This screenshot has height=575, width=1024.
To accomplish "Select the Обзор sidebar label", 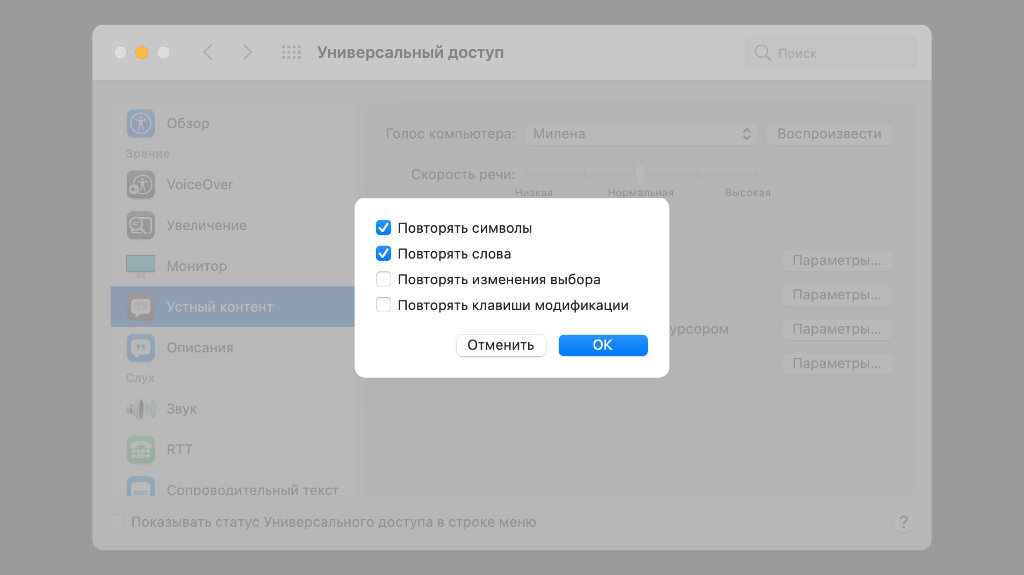I will pos(188,123).
